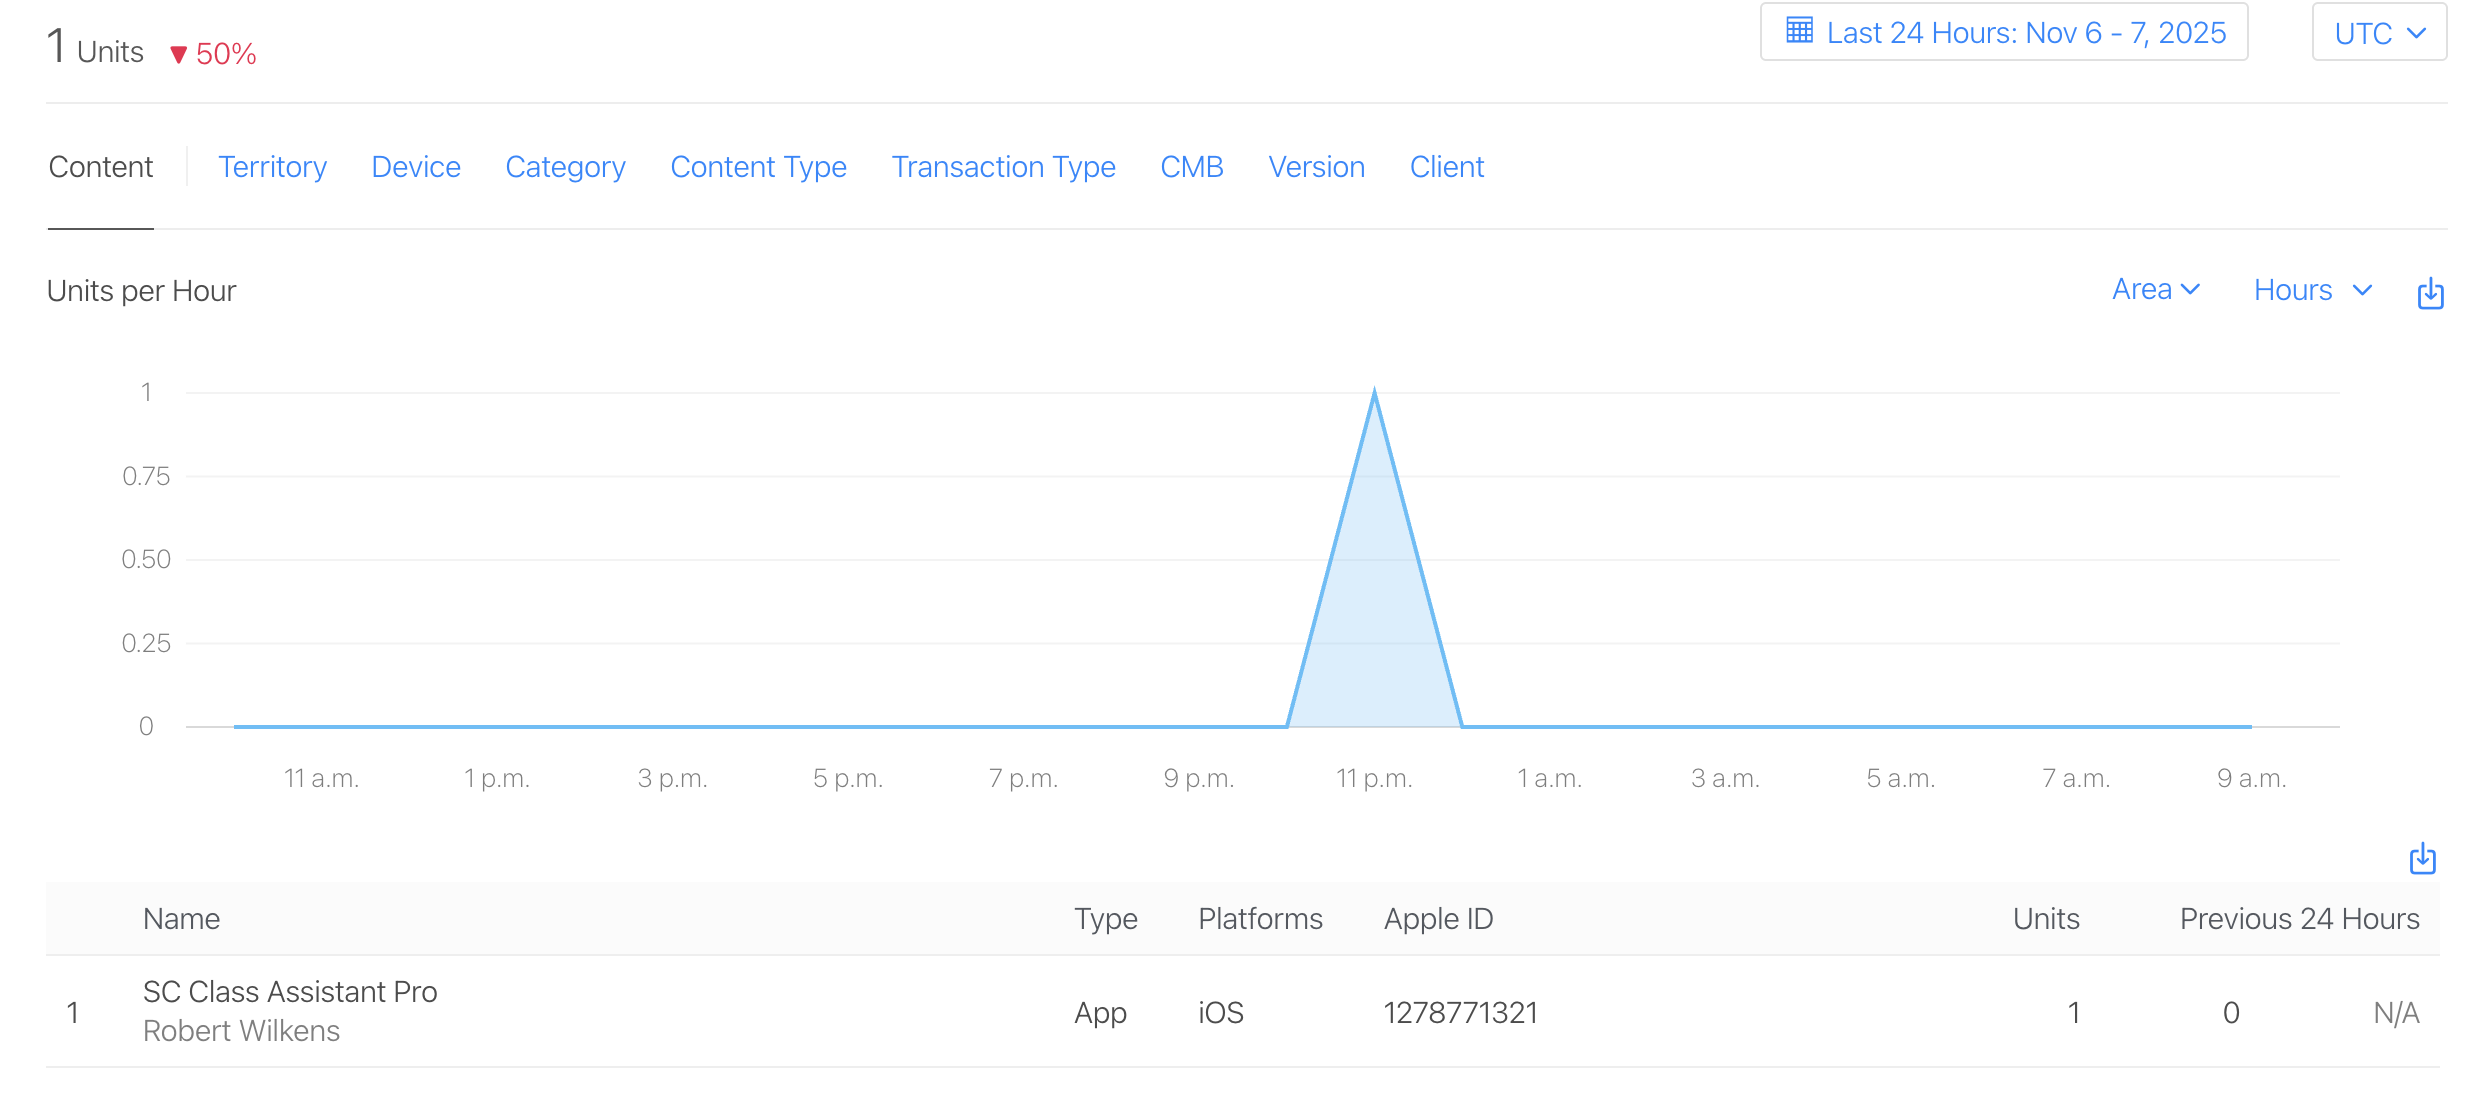Open the Device tab
Viewport: 2472px width, 1112px height.
[x=415, y=166]
